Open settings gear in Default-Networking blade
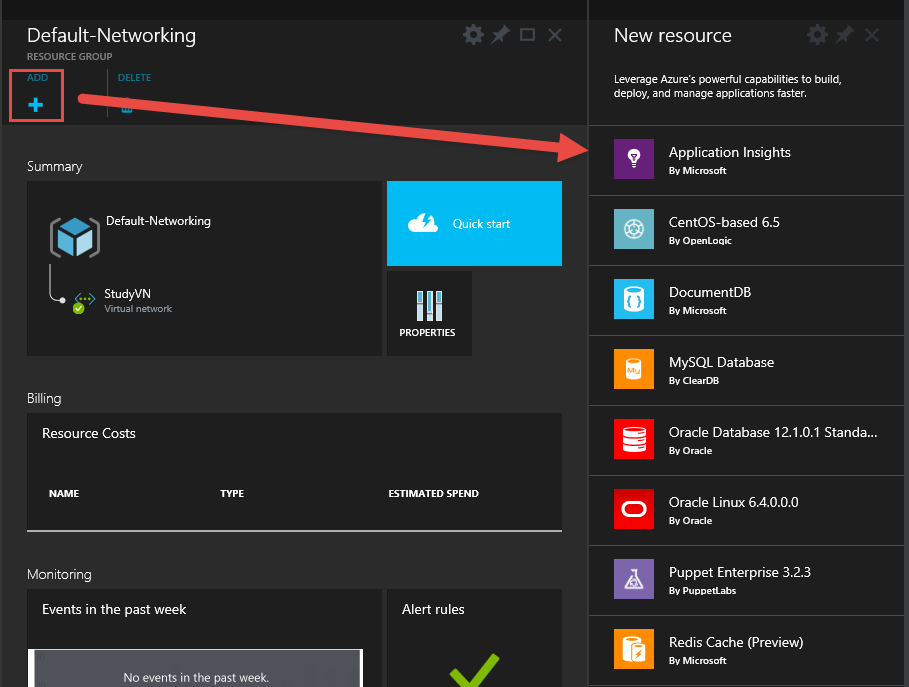909x687 pixels. tap(473, 35)
